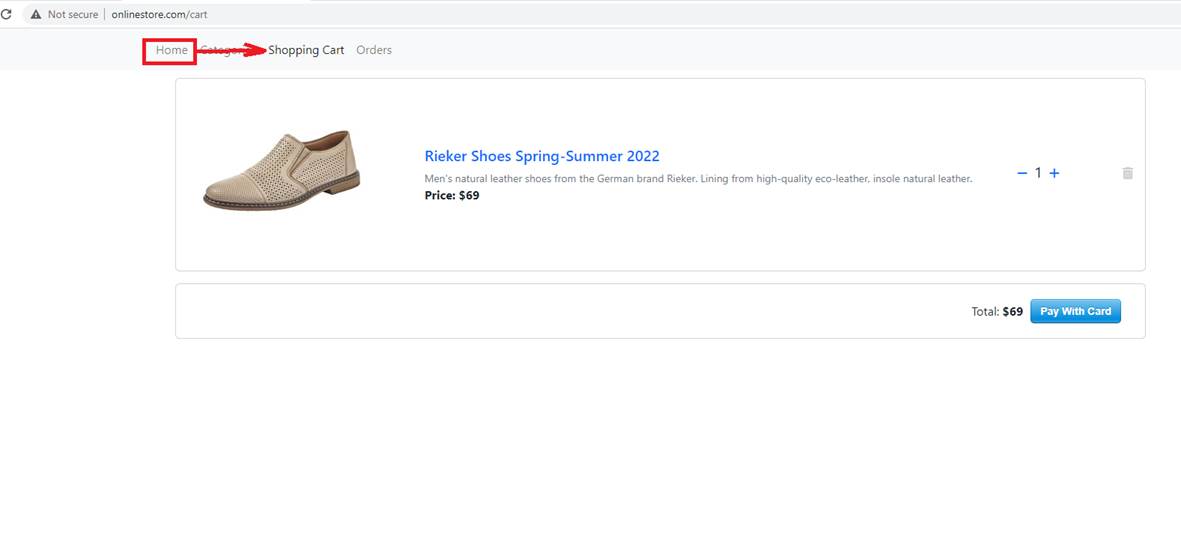The width and height of the screenshot is (1181, 548).
Task: Select the Shopping Cart navigation item
Action: tap(306, 50)
